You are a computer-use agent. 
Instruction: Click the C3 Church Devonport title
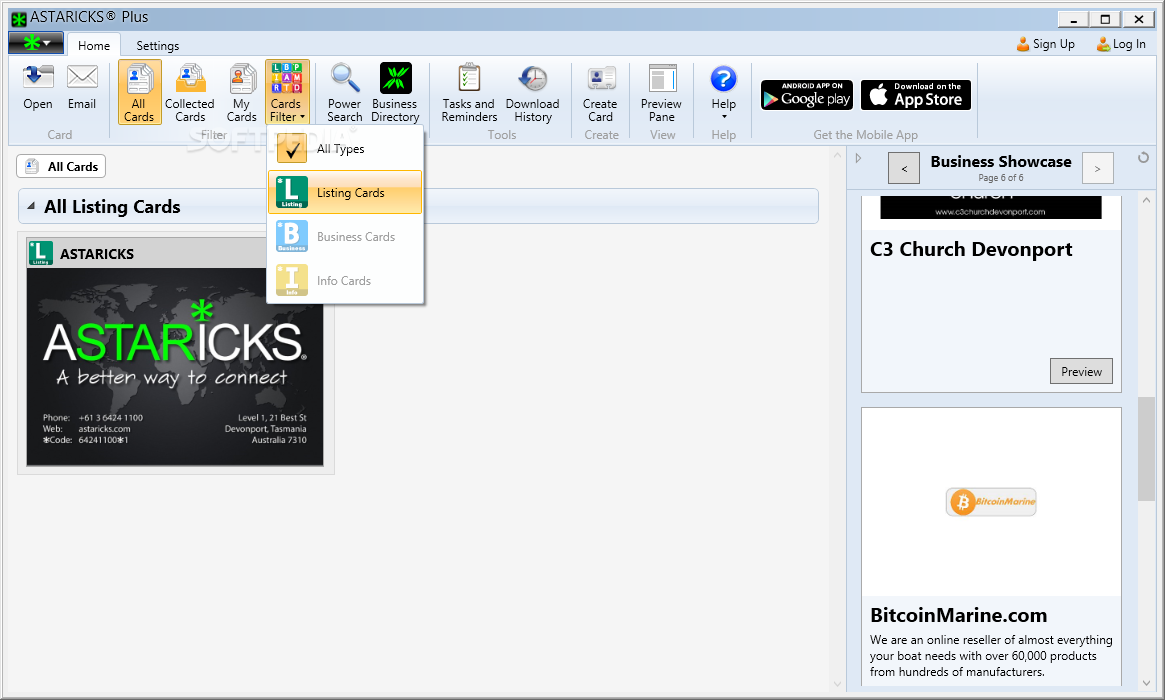(971, 250)
